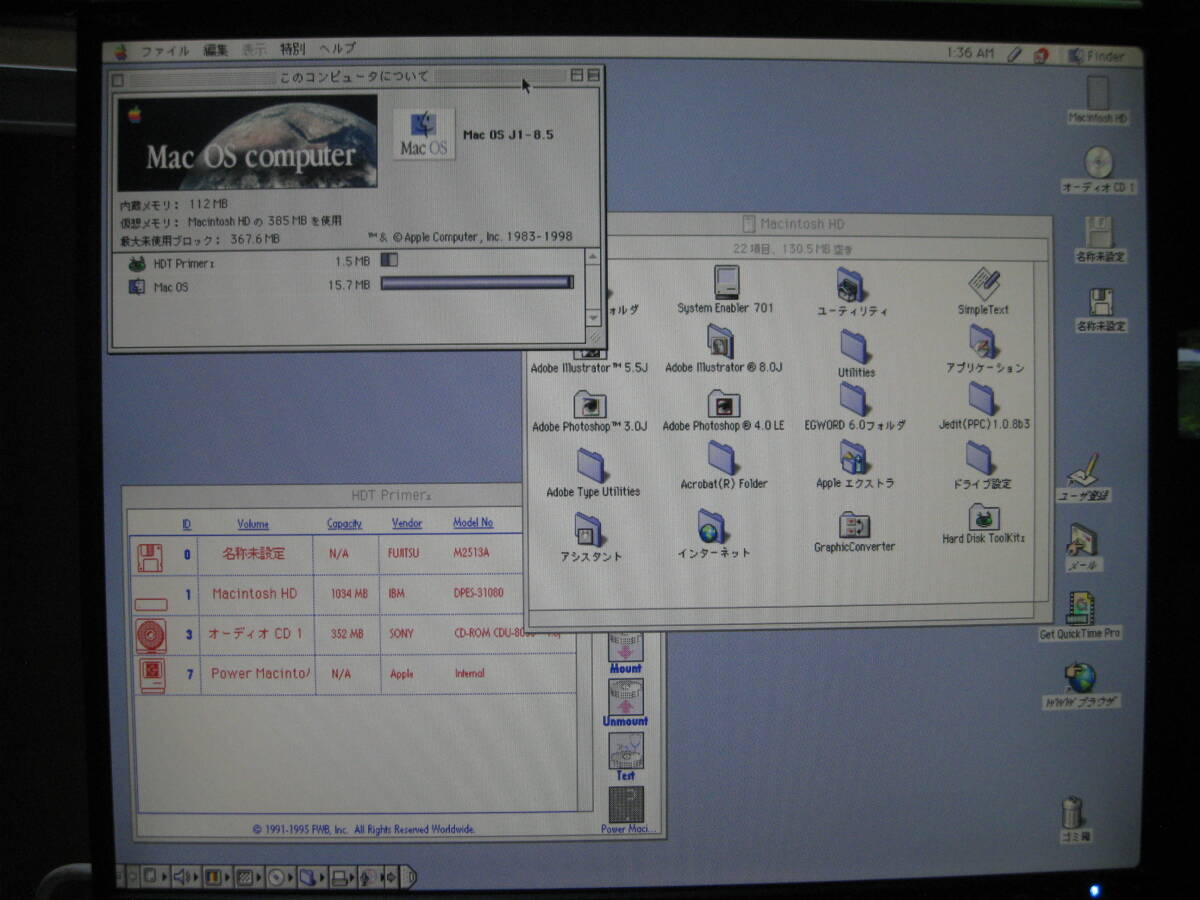The width and height of the screenshot is (1200, 900).
Task: Open the ヘルプ menu
Action: click(x=338, y=49)
